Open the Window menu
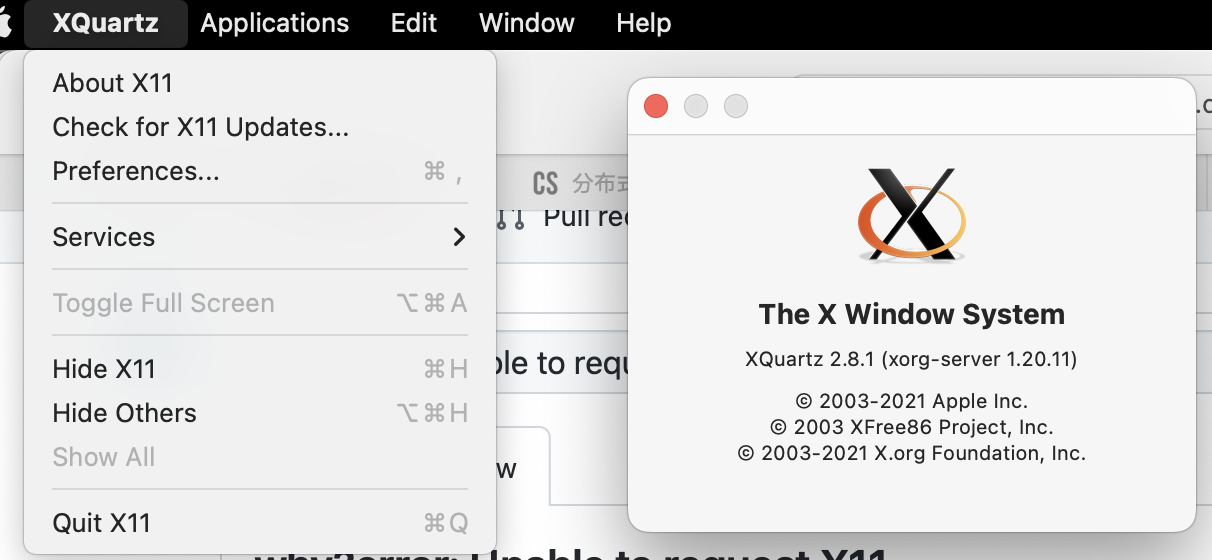This screenshot has width=1212, height=560. pyautogui.click(x=527, y=23)
